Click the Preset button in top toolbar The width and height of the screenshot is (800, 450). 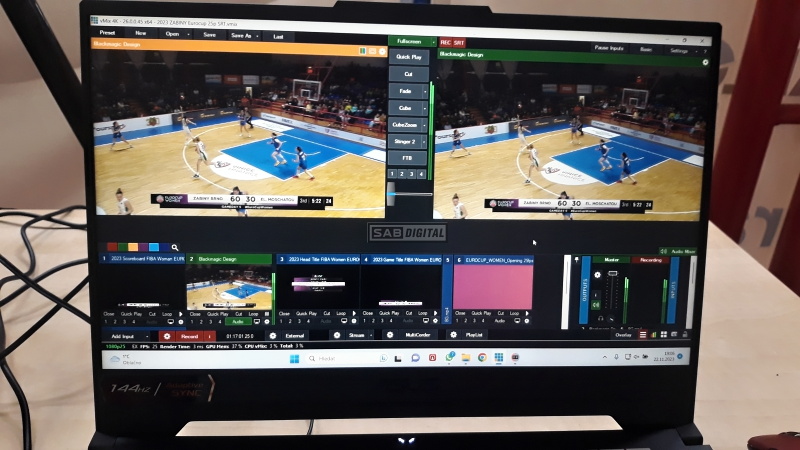(x=107, y=34)
